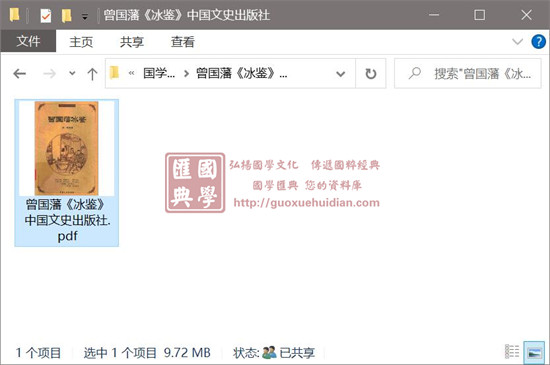Click the address bar folder icon
This screenshot has height=365, width=550.
(114, 73)
